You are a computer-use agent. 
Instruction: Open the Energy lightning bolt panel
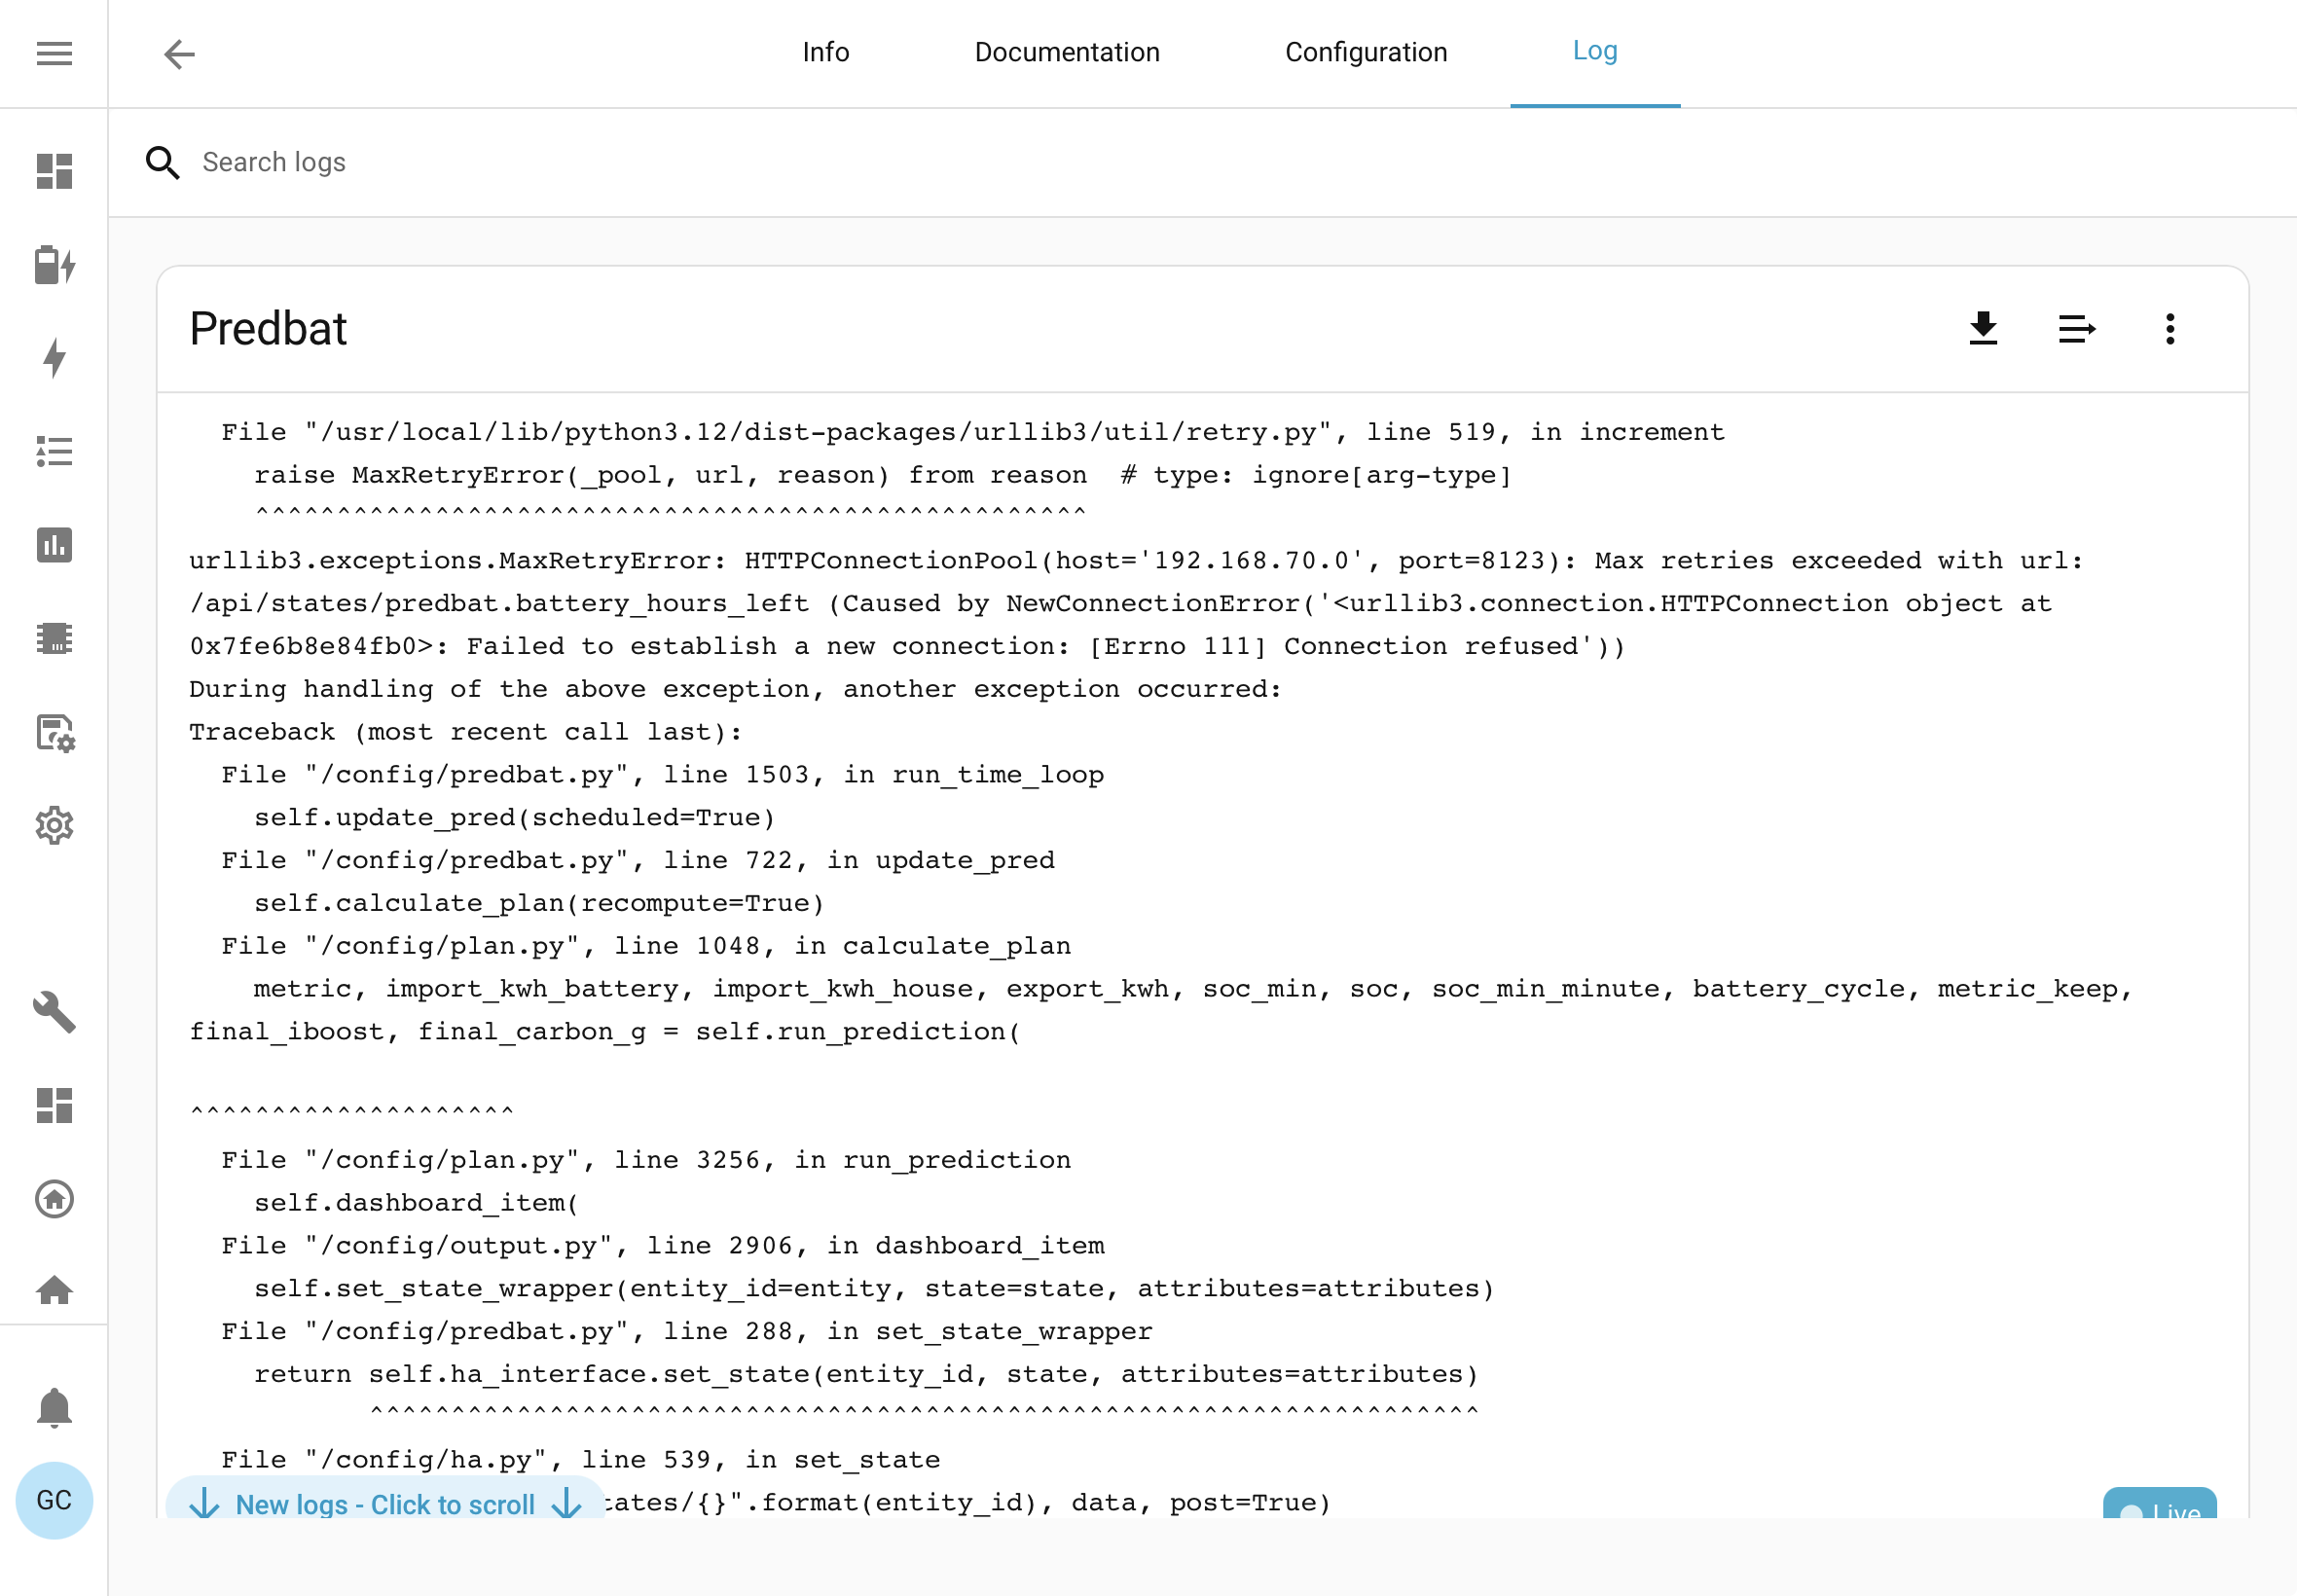pyautogui.click(x=54, y=357)
